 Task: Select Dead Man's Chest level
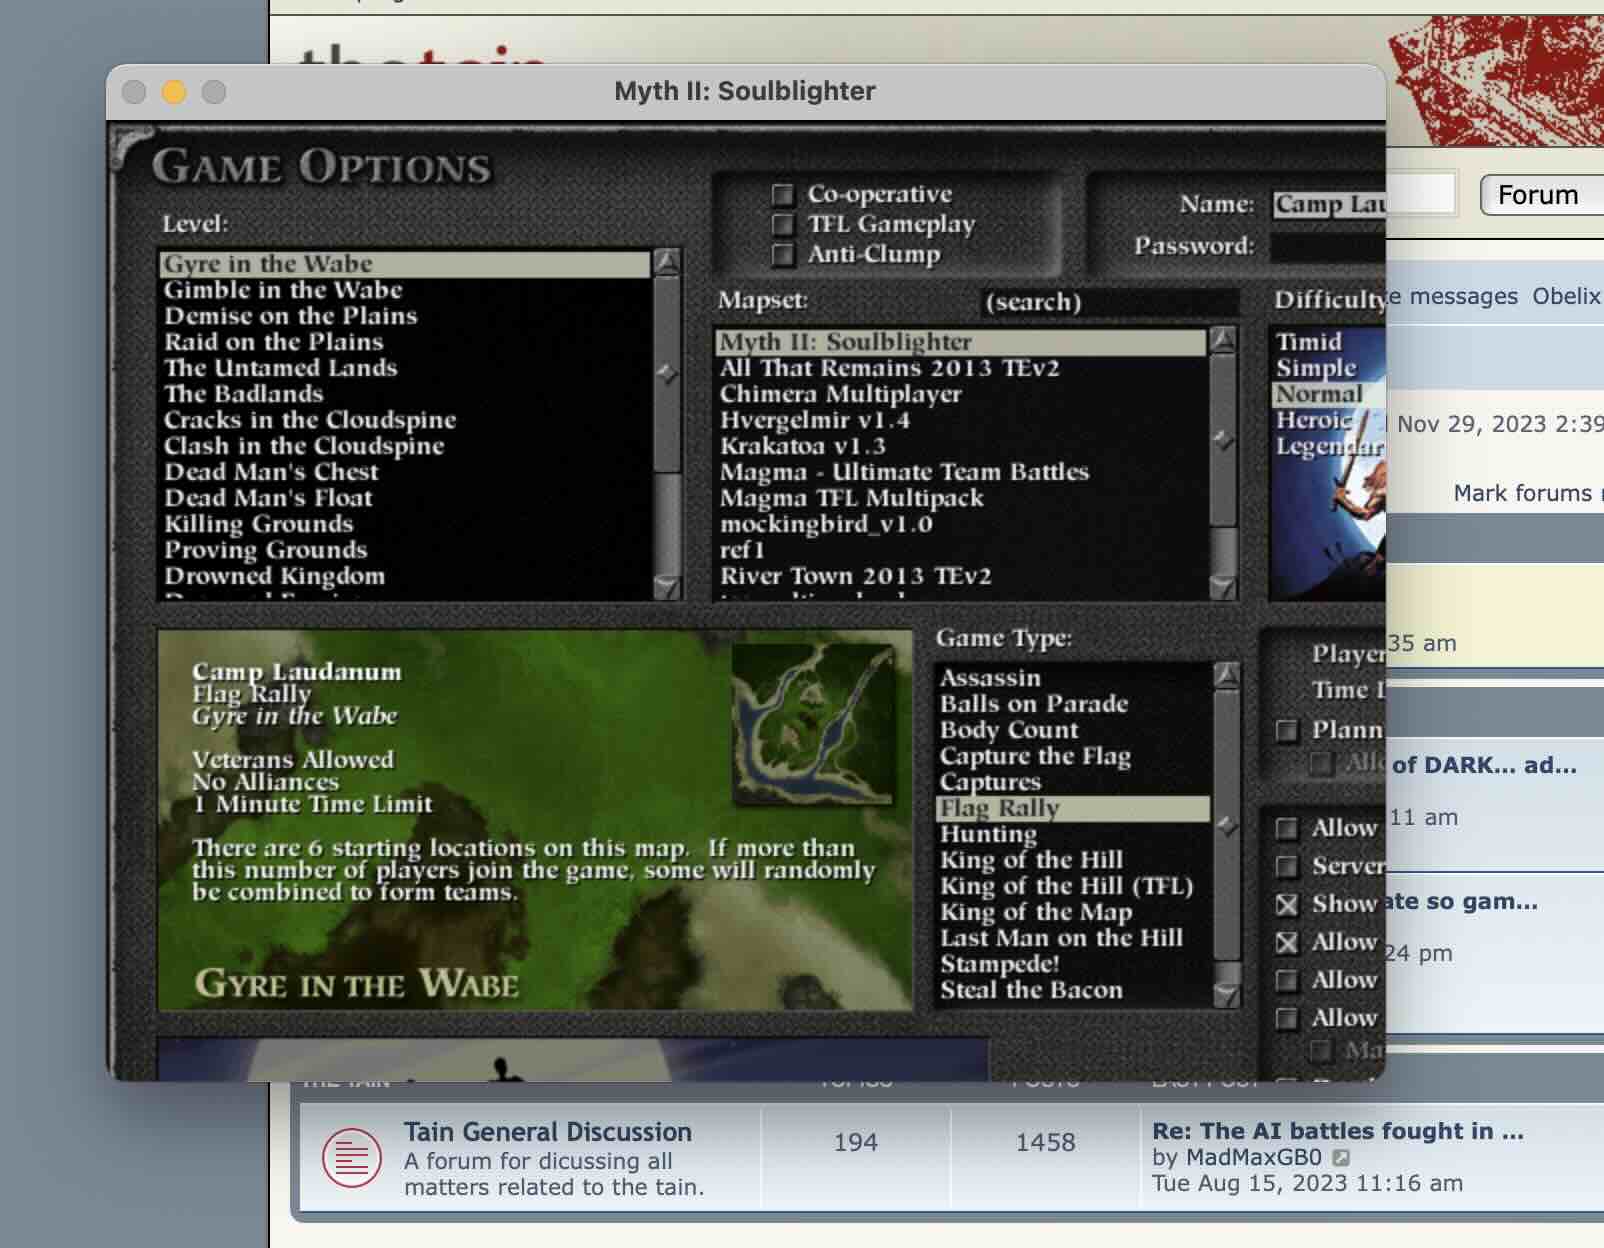click(x=404, y=472)
